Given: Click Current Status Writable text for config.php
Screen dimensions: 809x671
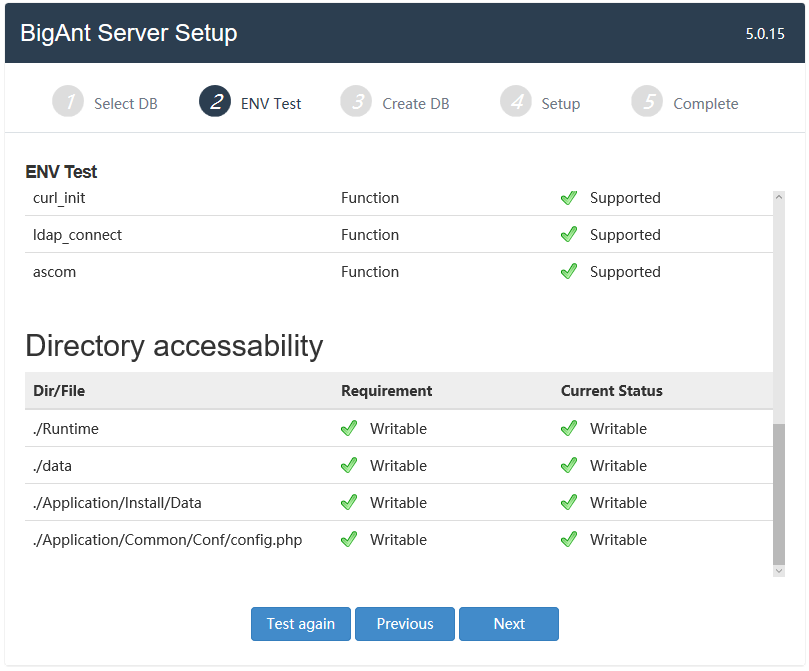Looking at the screenshot, I should tap(618, 540).
